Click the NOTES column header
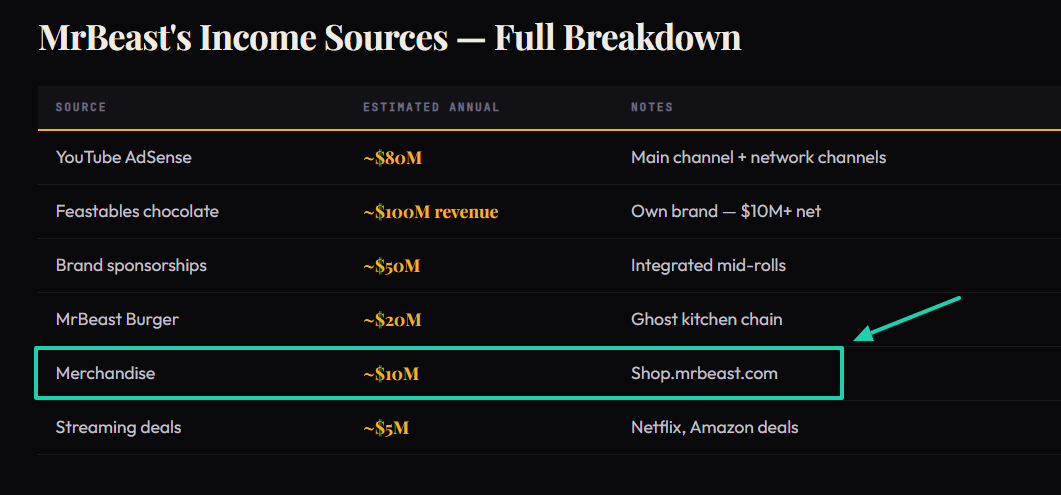This screenshot has height=495, width=1061. pyautogui.click(x=652, y=107)
